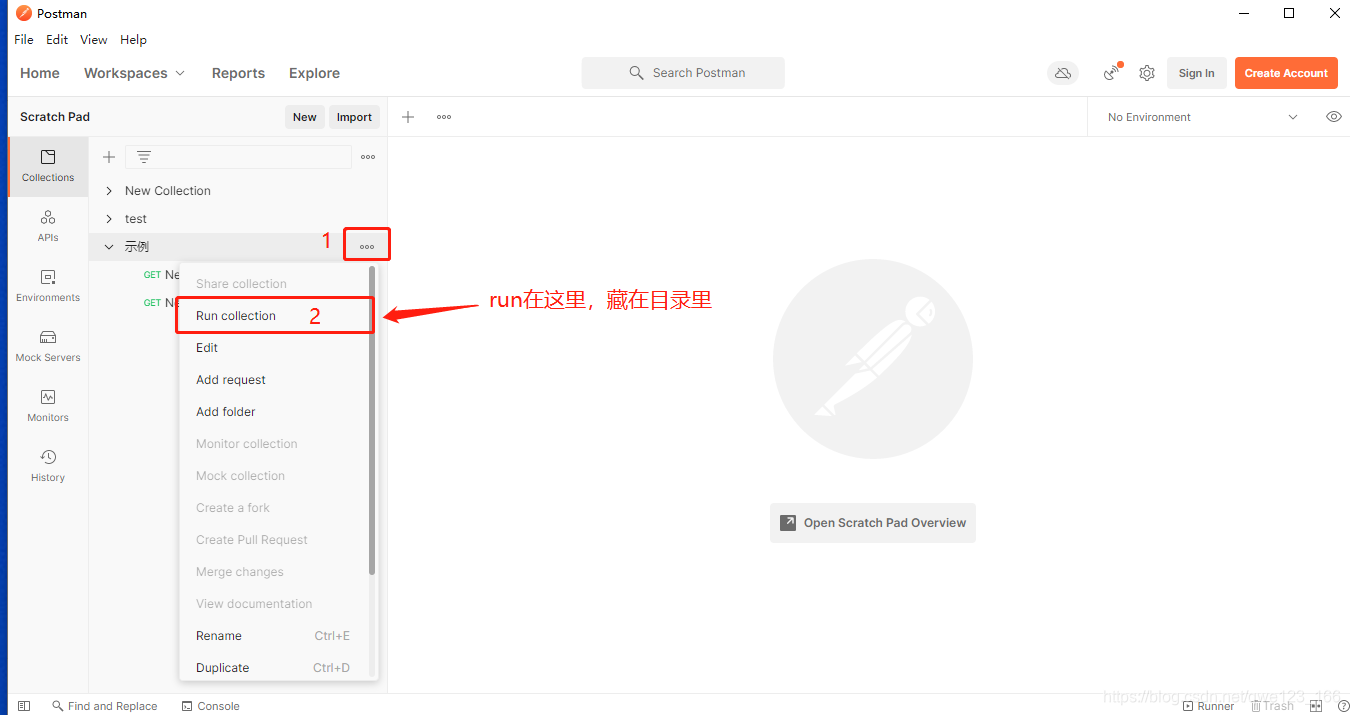
Task: Click the New button
Action: point(305,117)
